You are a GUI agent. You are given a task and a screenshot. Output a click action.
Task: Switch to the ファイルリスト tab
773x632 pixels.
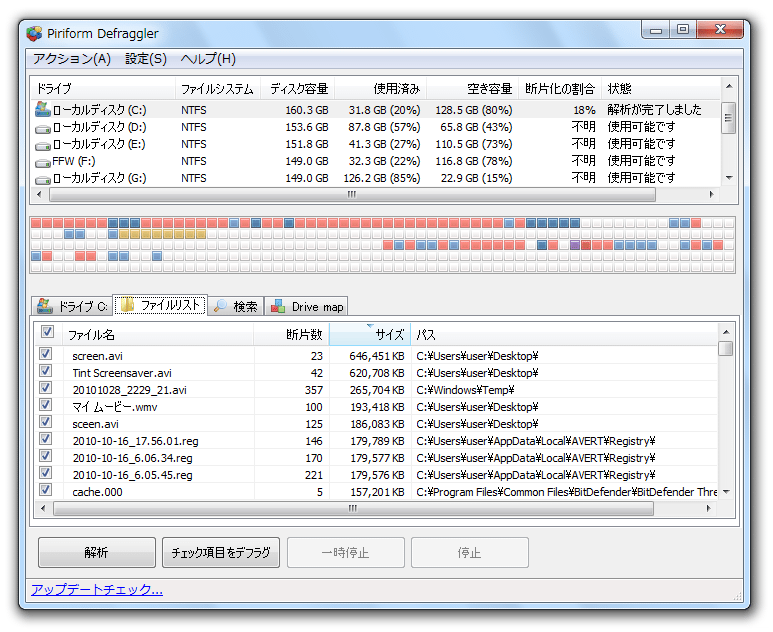coord(161,305)
